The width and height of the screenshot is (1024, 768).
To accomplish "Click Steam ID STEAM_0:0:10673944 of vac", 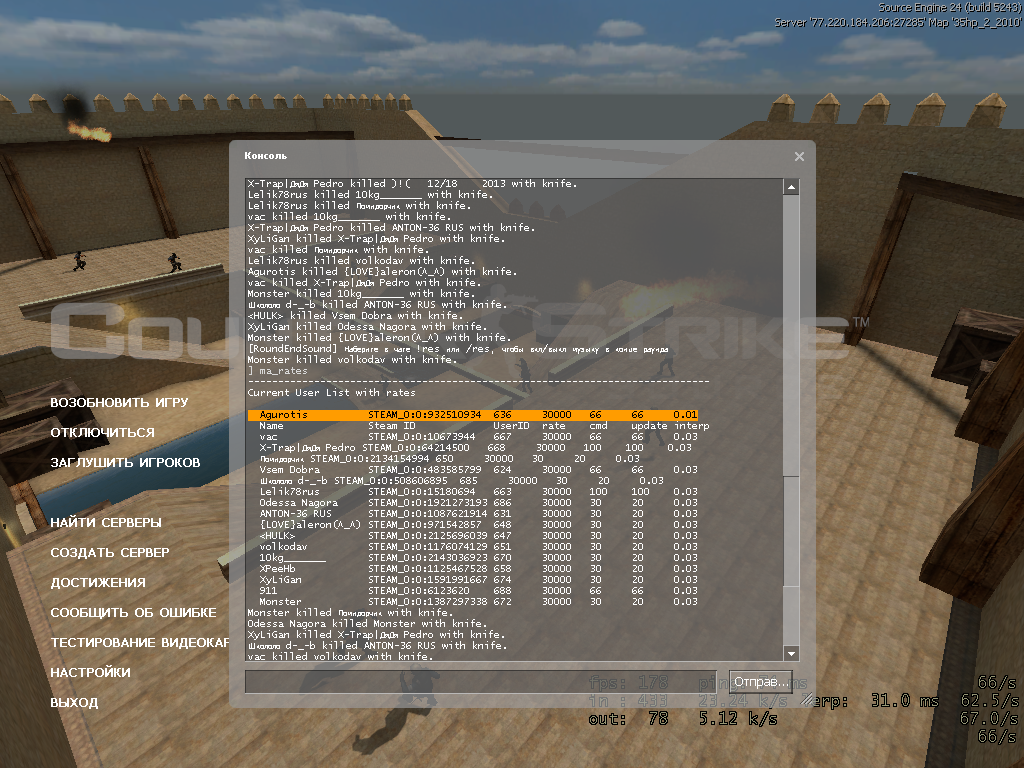I will coord(422,437).
